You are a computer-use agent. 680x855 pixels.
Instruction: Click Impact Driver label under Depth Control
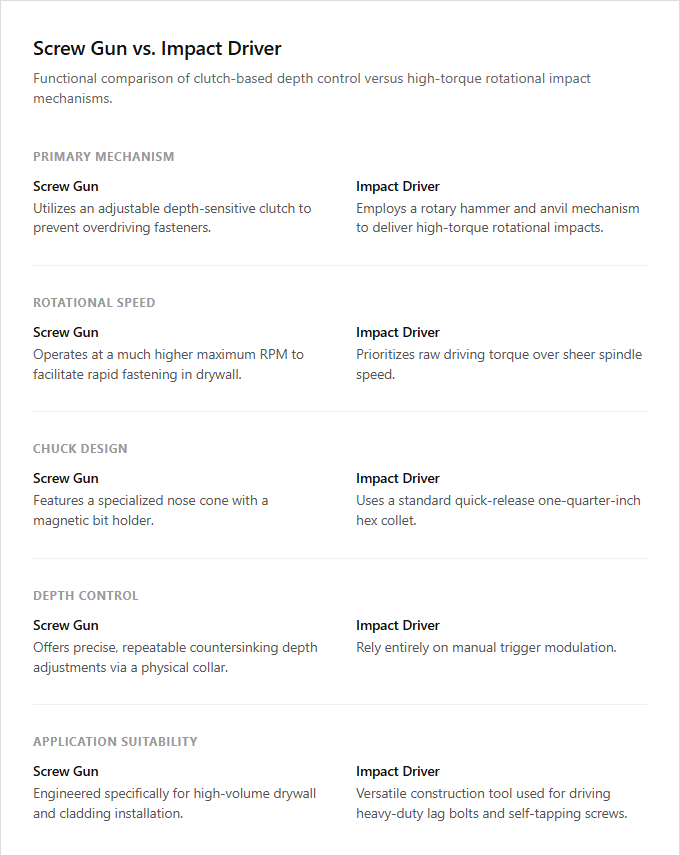coord(398,625)
